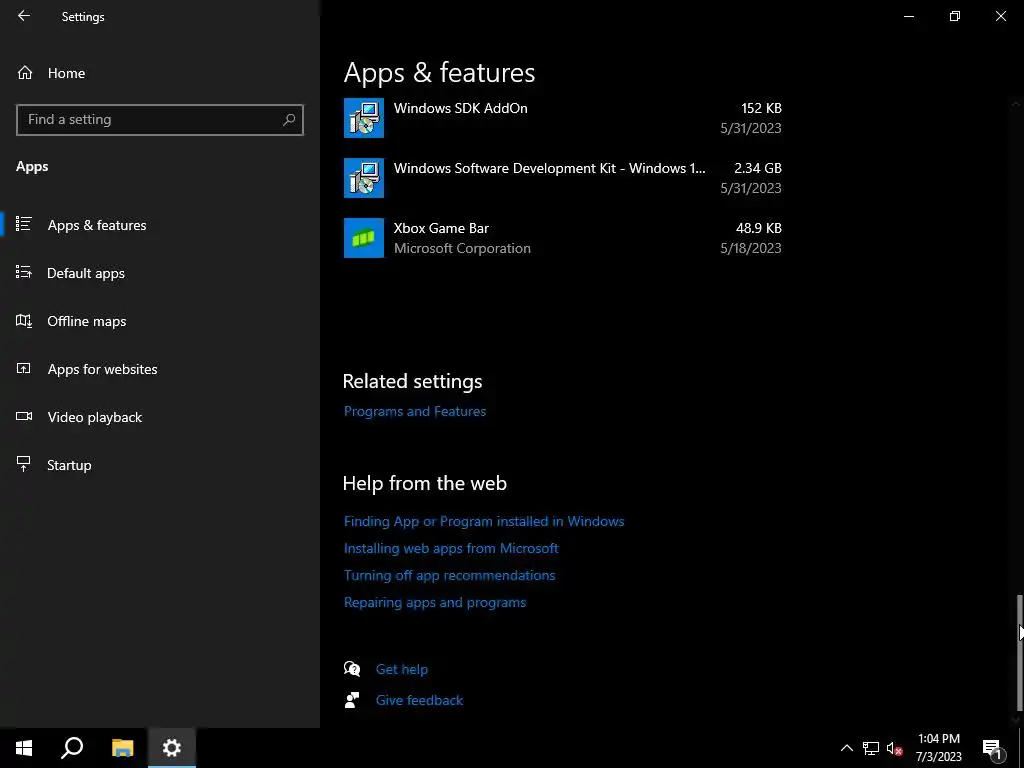The width and height of the screenshot is (1024, 768).
Task: Open Turning off app recommendations link
Action: [x=449, y=575]
